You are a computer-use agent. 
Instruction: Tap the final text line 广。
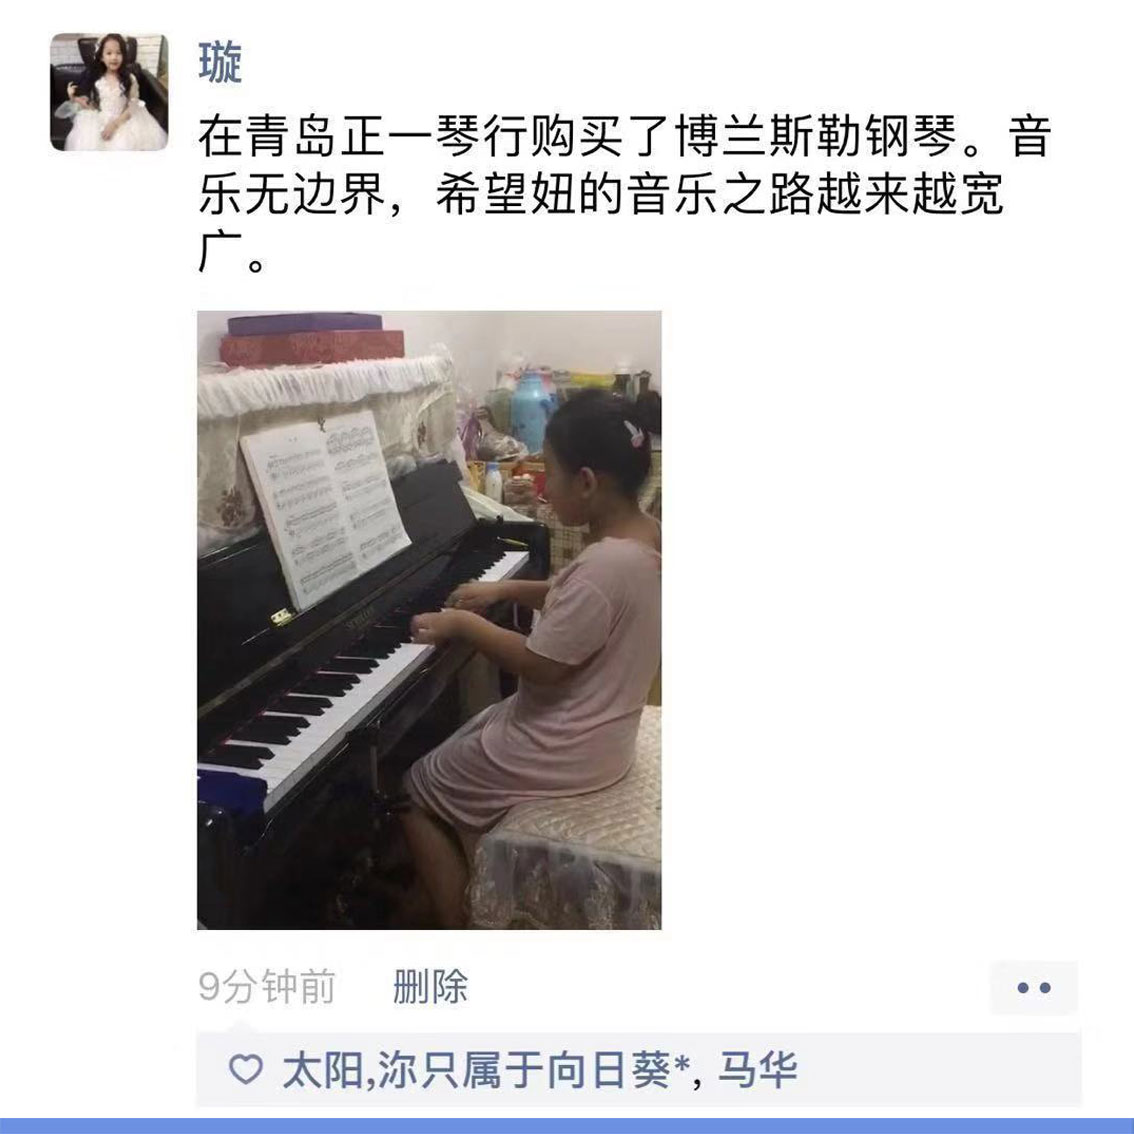[232, 253]
